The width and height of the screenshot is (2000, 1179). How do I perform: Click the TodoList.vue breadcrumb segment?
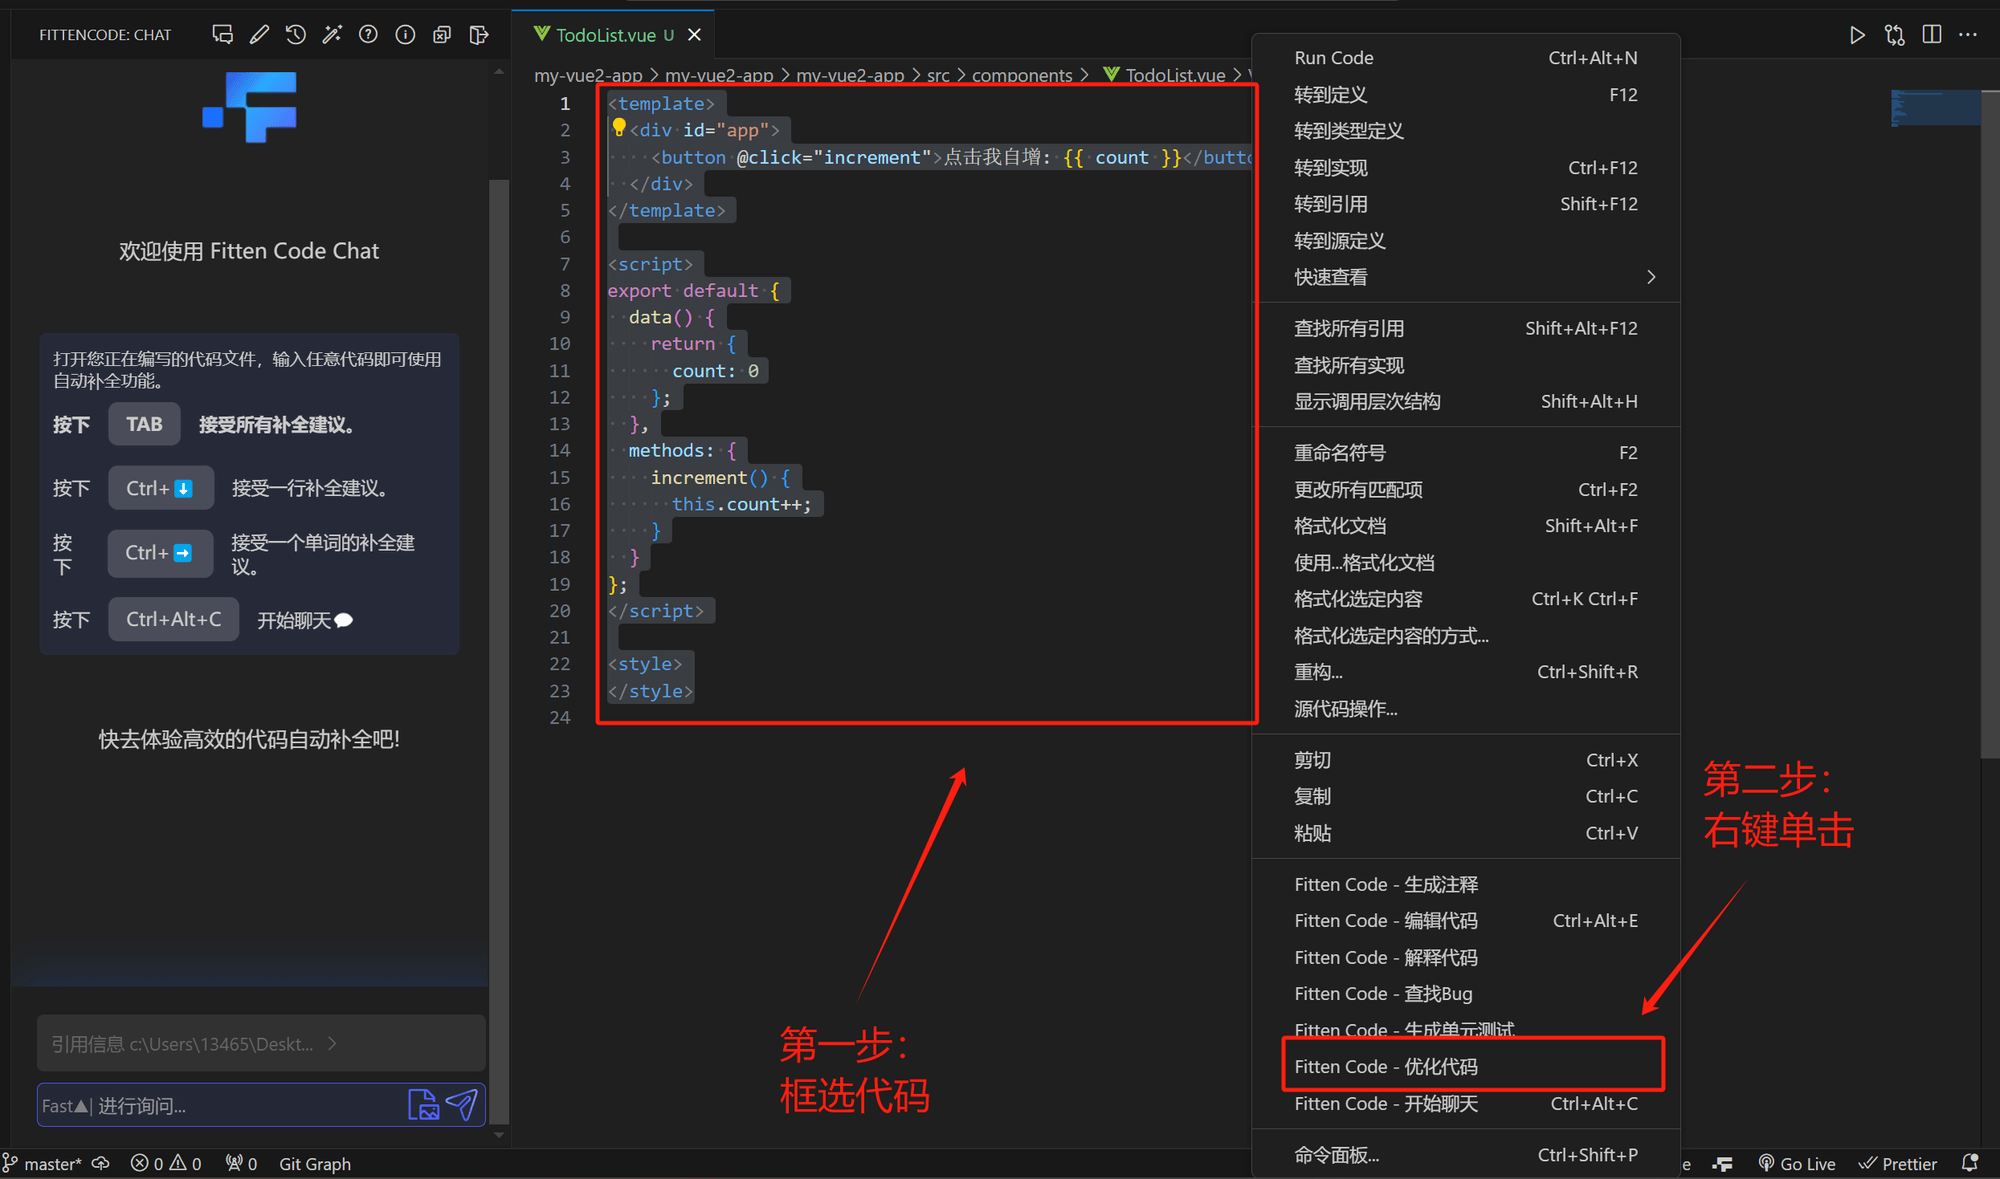coord(1164,75)
